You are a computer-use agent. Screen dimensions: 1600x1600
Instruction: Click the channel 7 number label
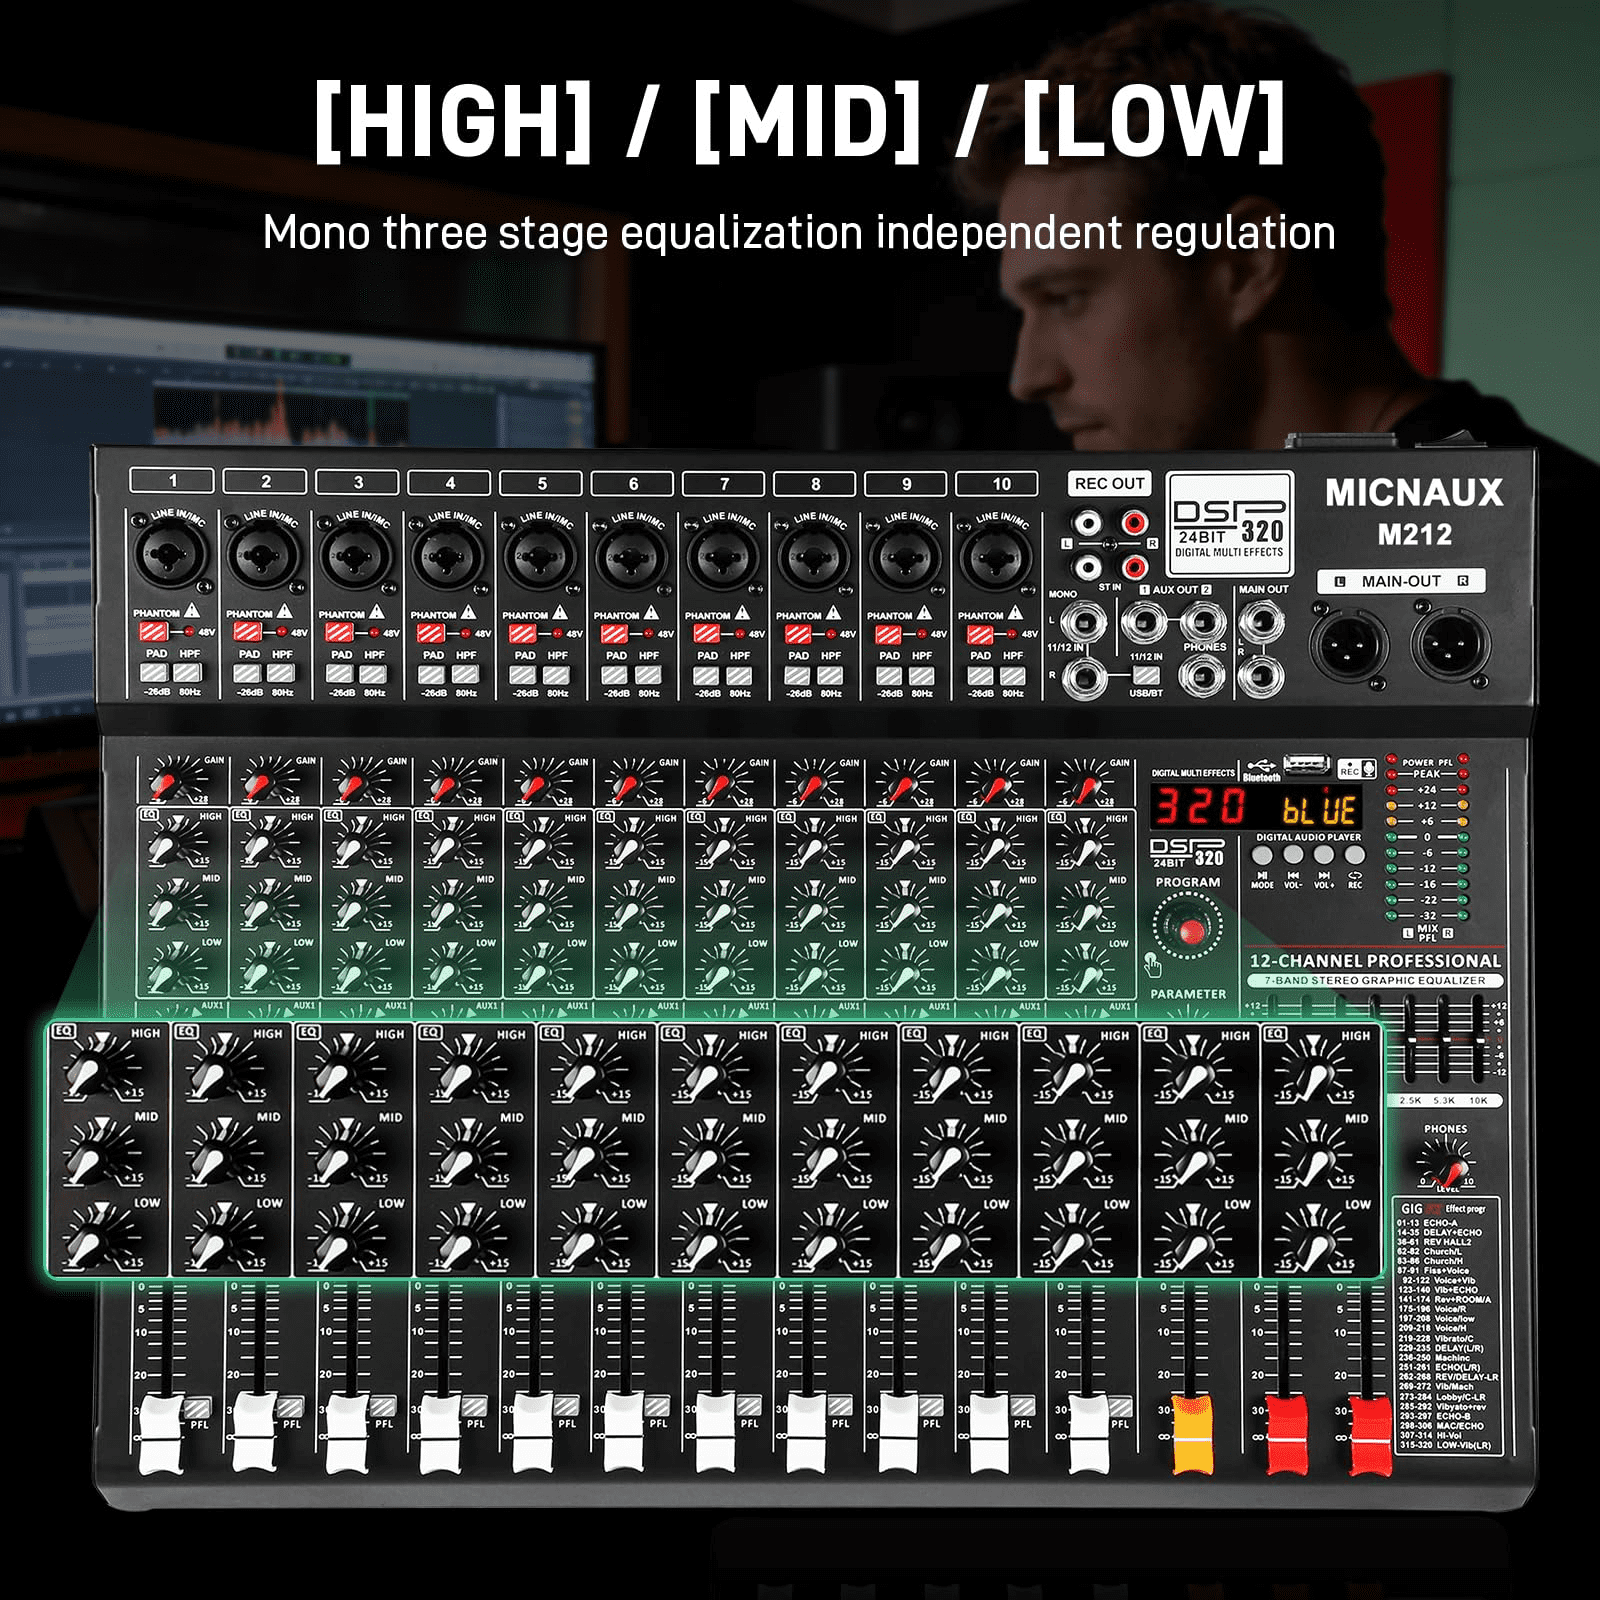pyautogui.click(x=724, y=484)
